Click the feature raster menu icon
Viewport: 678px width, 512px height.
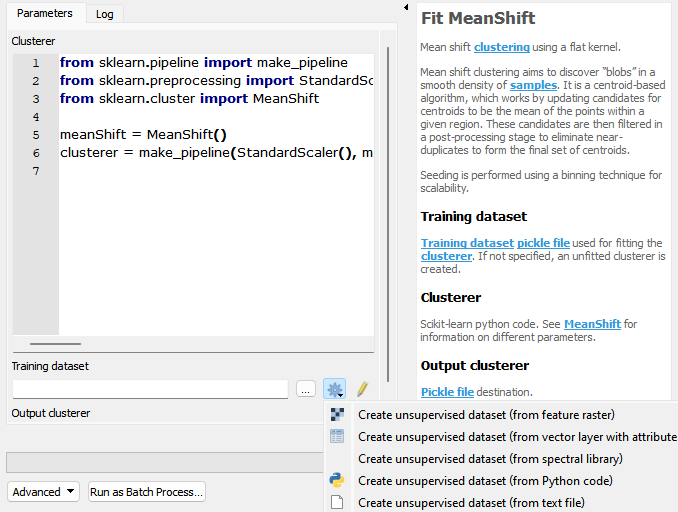[x=337, y=414]
